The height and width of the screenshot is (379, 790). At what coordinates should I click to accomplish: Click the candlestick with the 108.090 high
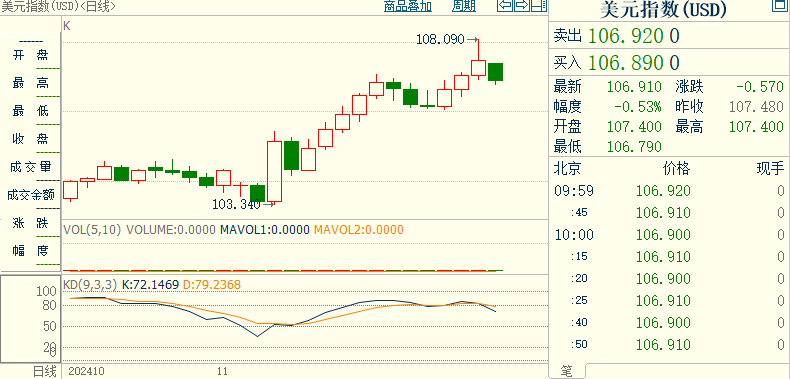[x=478, y=59]
